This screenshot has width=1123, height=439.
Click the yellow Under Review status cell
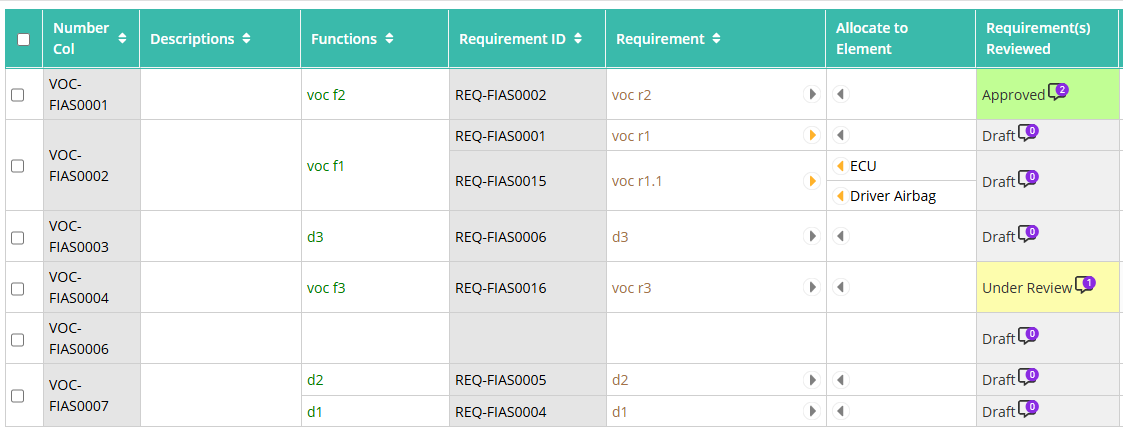[x=1047, y=287]
